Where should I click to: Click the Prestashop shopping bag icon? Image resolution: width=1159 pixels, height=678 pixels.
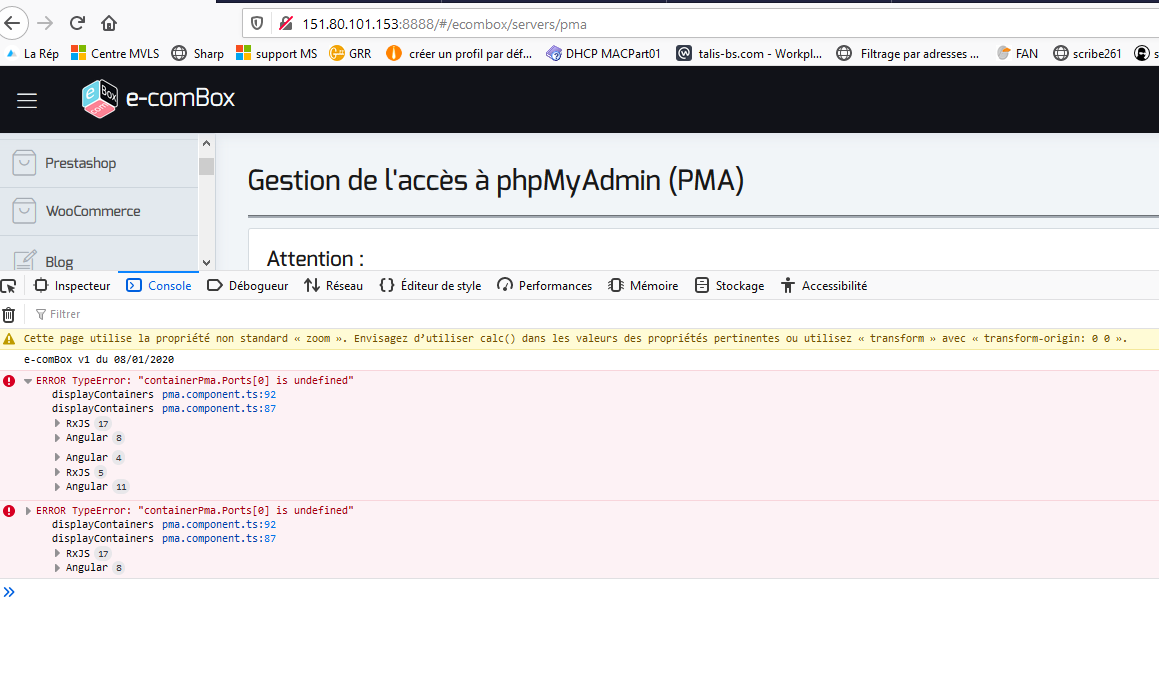[24, 163]
